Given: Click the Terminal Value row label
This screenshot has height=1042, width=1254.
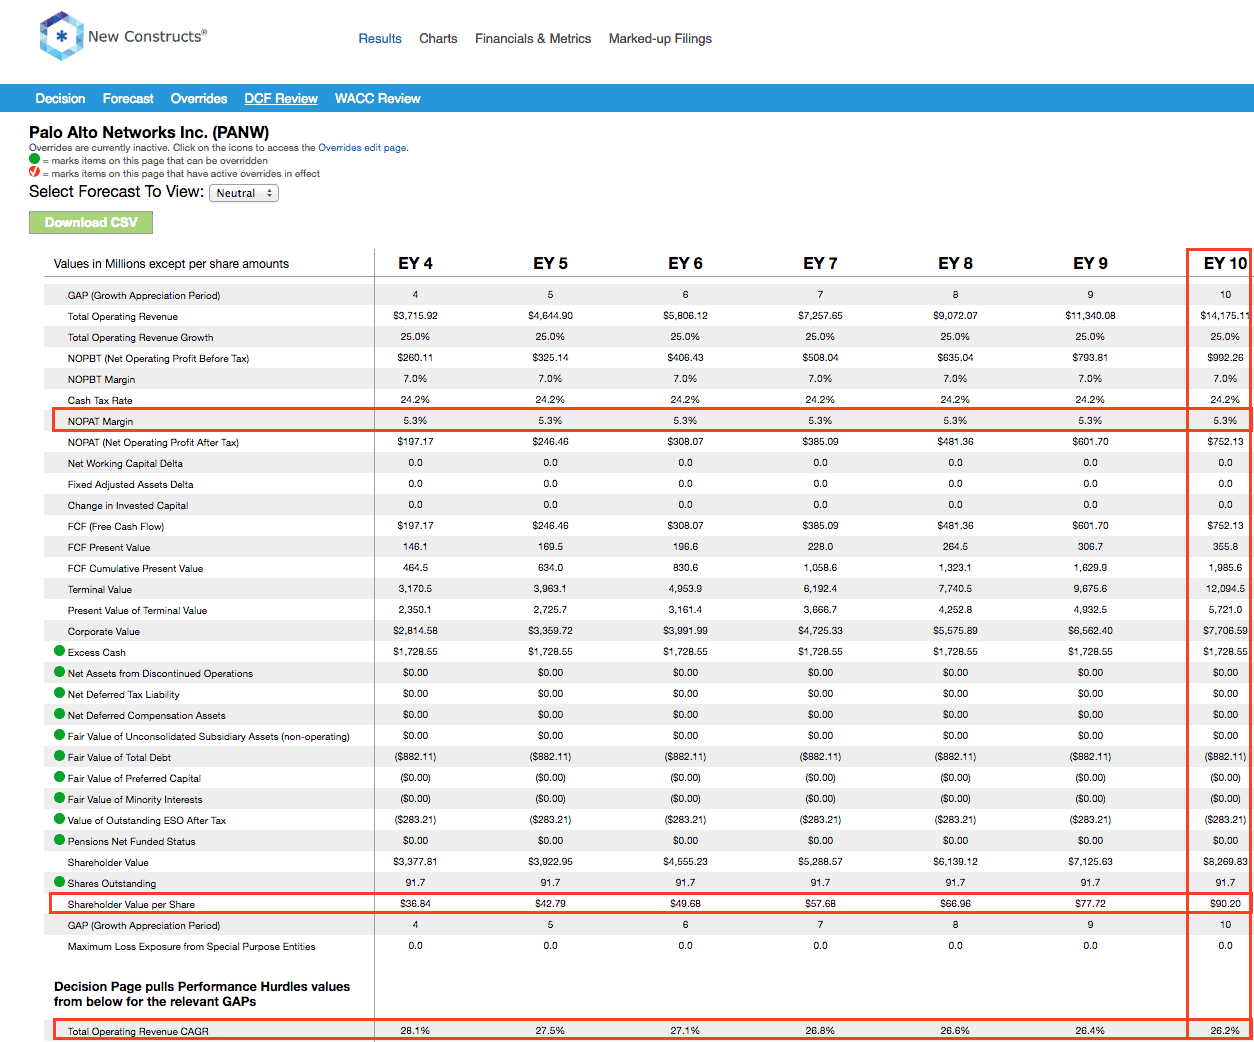Looking at the screenshot, I should [x=100, y=590].
